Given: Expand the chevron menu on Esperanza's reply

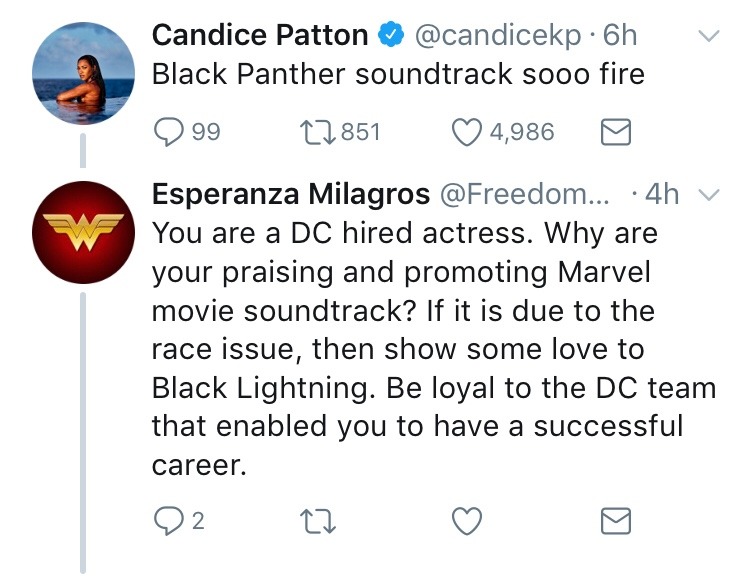Looking at the screenshot, I should click(708, 195).
